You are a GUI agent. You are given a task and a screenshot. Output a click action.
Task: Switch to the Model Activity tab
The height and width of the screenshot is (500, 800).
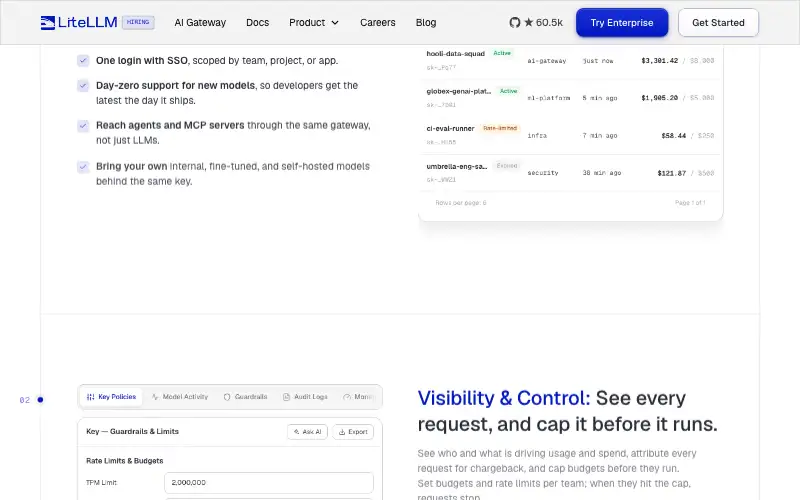(180, 397)
